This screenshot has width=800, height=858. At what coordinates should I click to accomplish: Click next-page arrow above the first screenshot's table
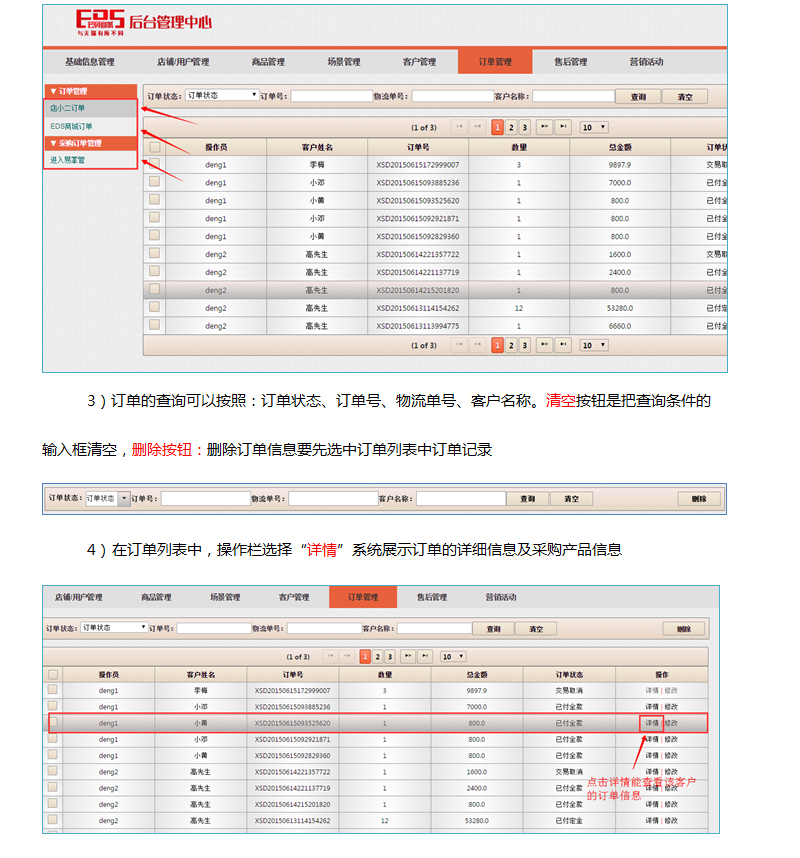click(x=544, y=127)
